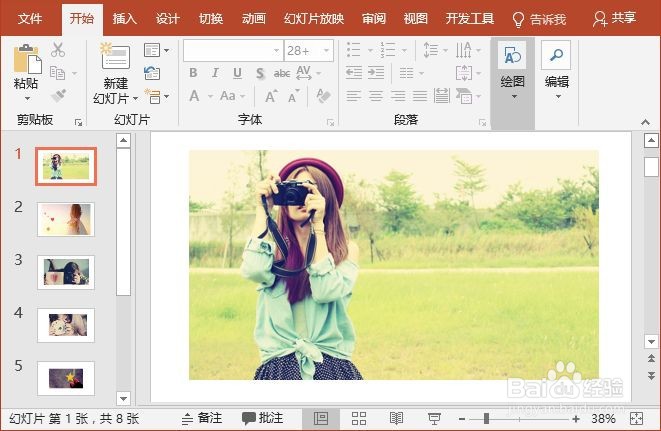This screenshot has width=661, height=431.
Task: Click the zoom slider handle
Action: point(486,419)
